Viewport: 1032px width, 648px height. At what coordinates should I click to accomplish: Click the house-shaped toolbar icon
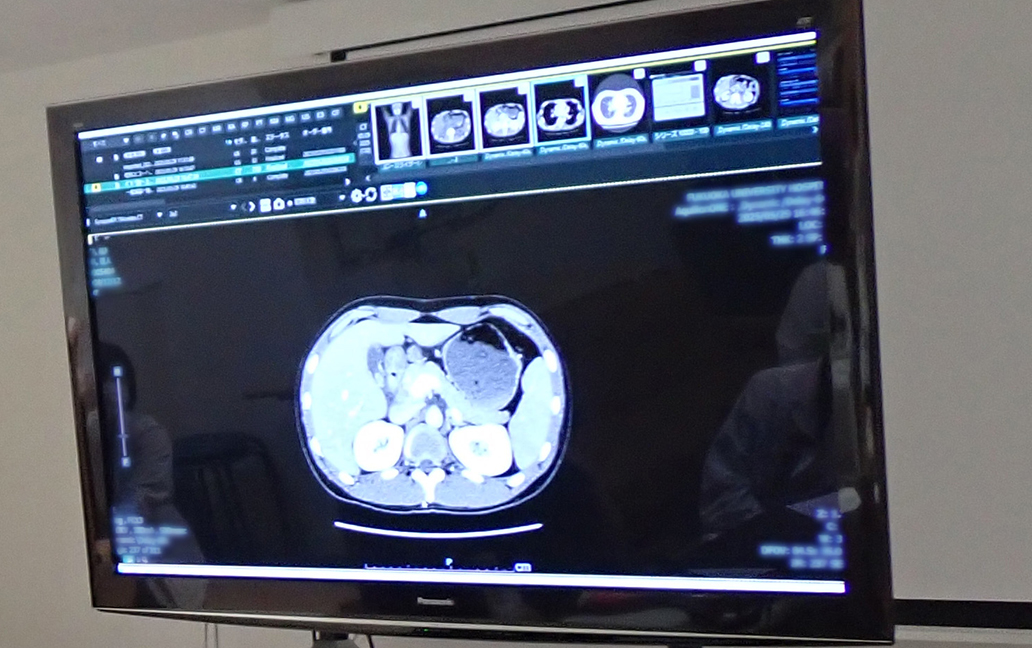pyautogui.click(x=279, y=204)
